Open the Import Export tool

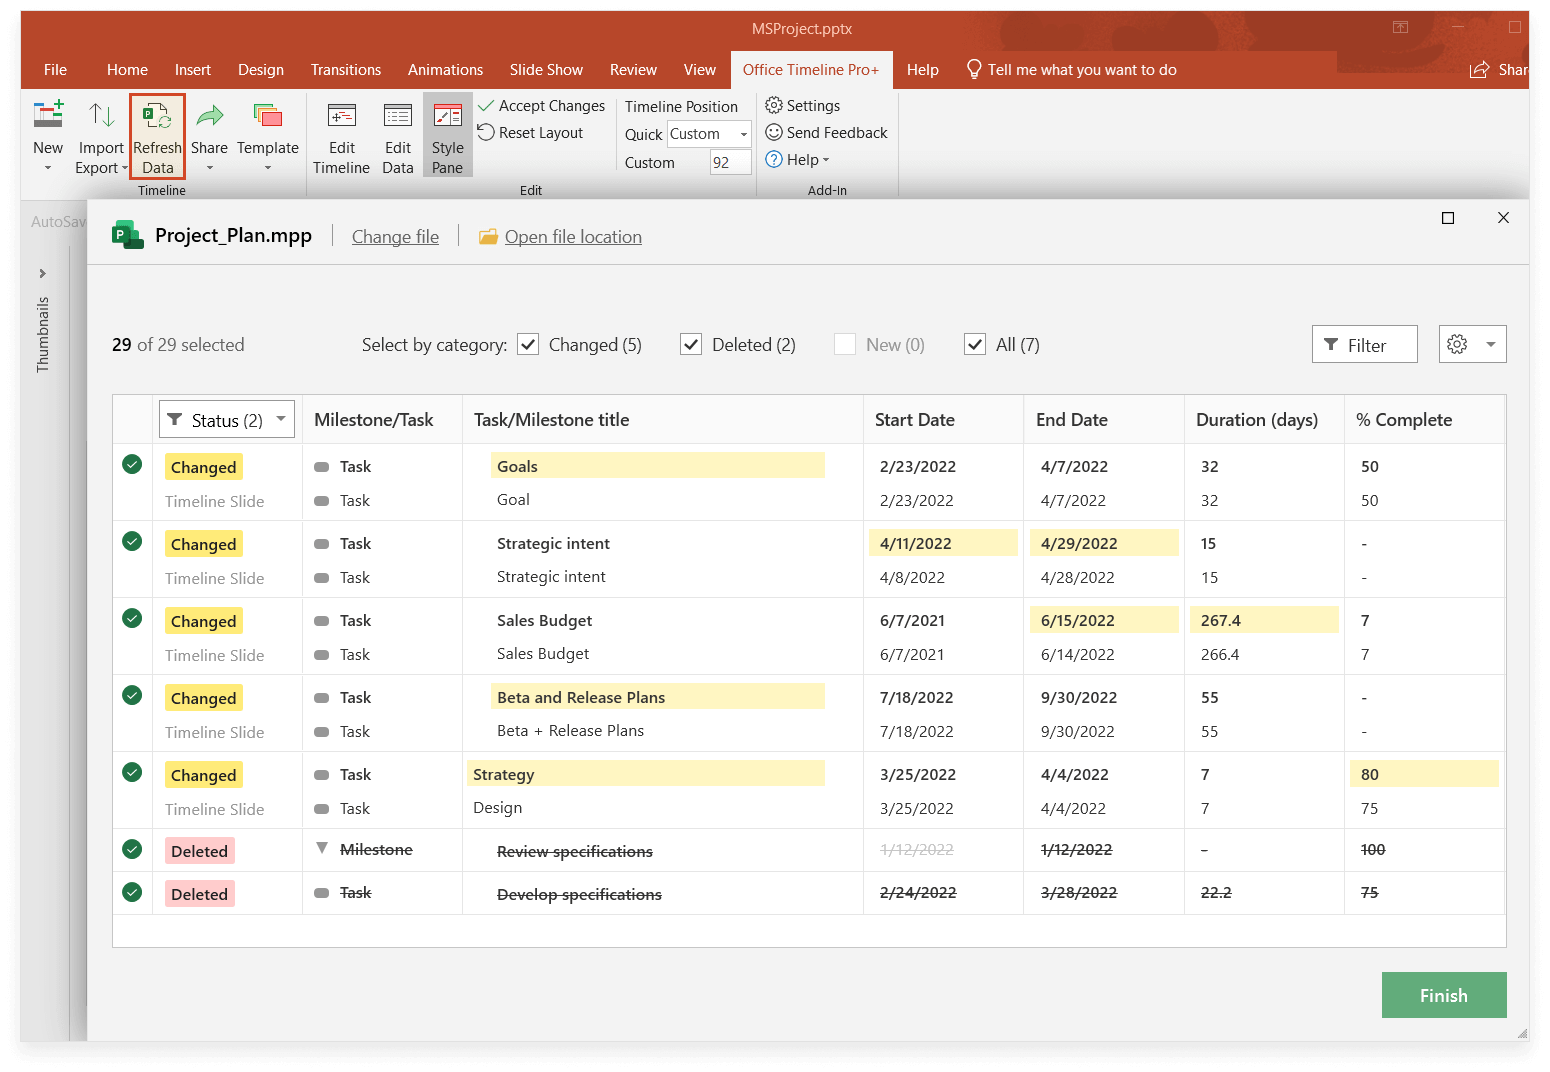[100, 136]
